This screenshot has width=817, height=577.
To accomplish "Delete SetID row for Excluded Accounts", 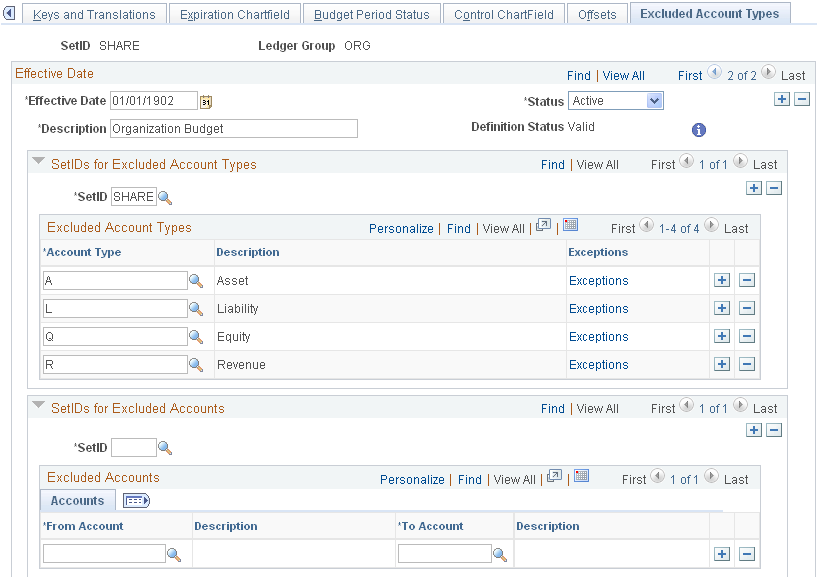I will [774, 430].
